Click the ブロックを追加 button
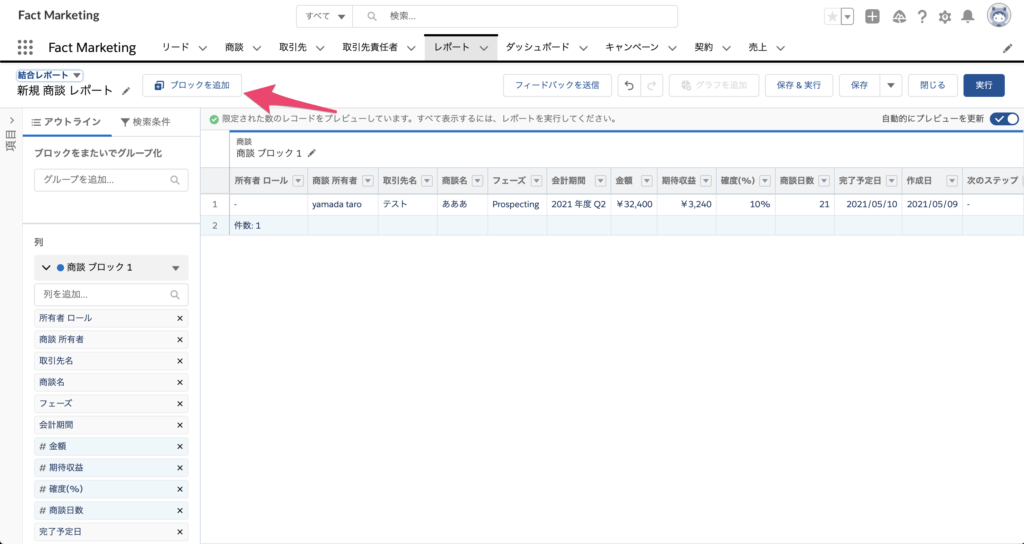 192,86
